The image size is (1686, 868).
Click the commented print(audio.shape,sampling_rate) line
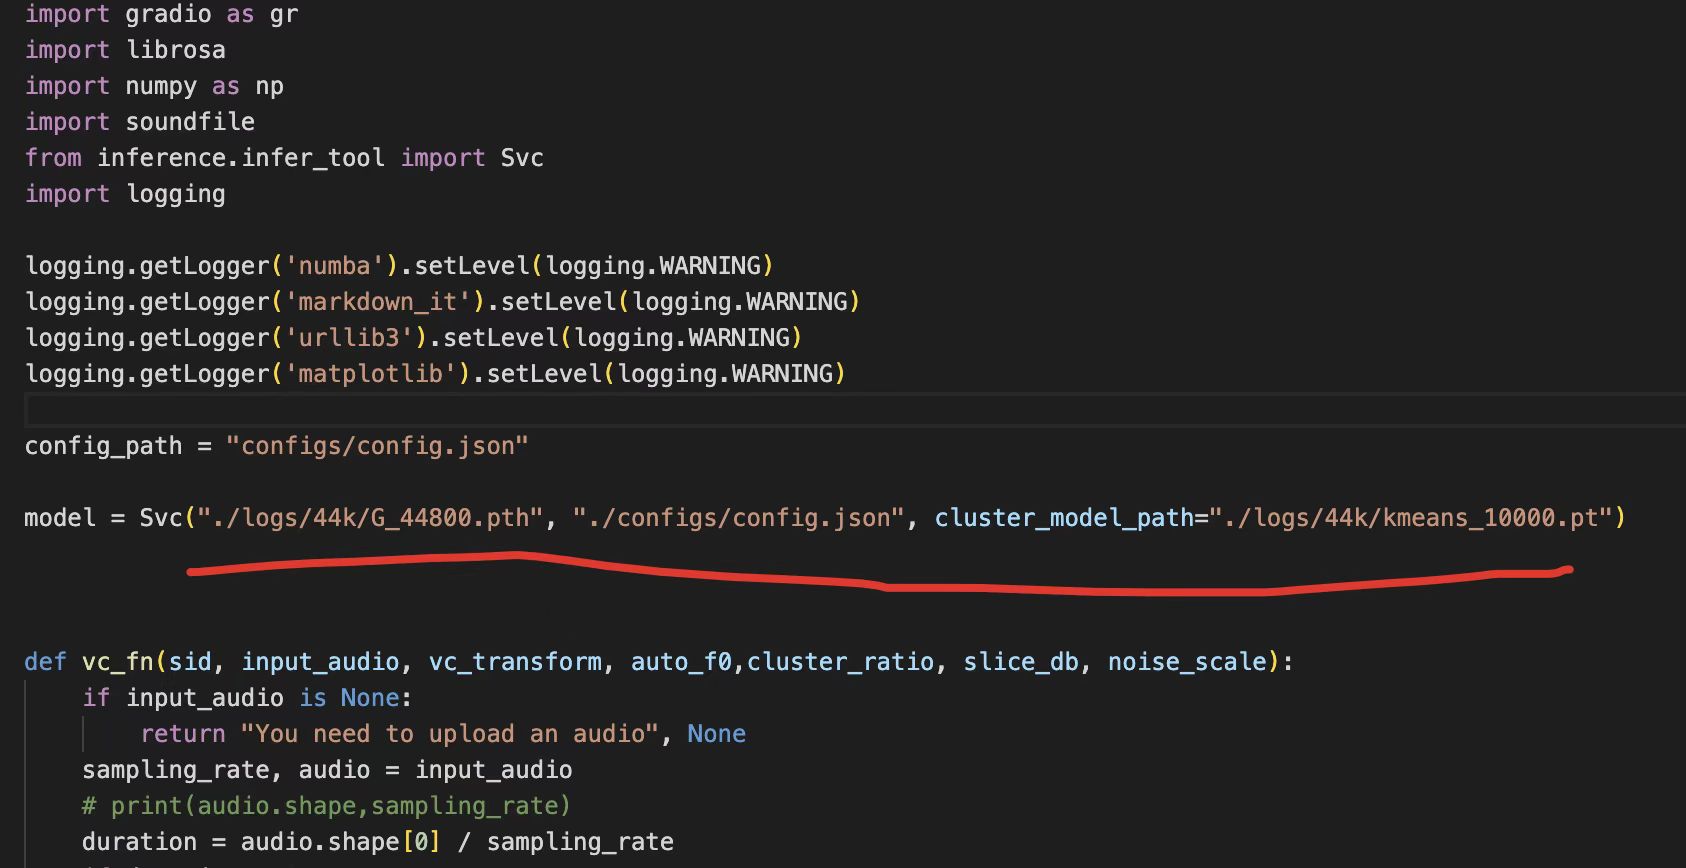coord(326,806)
